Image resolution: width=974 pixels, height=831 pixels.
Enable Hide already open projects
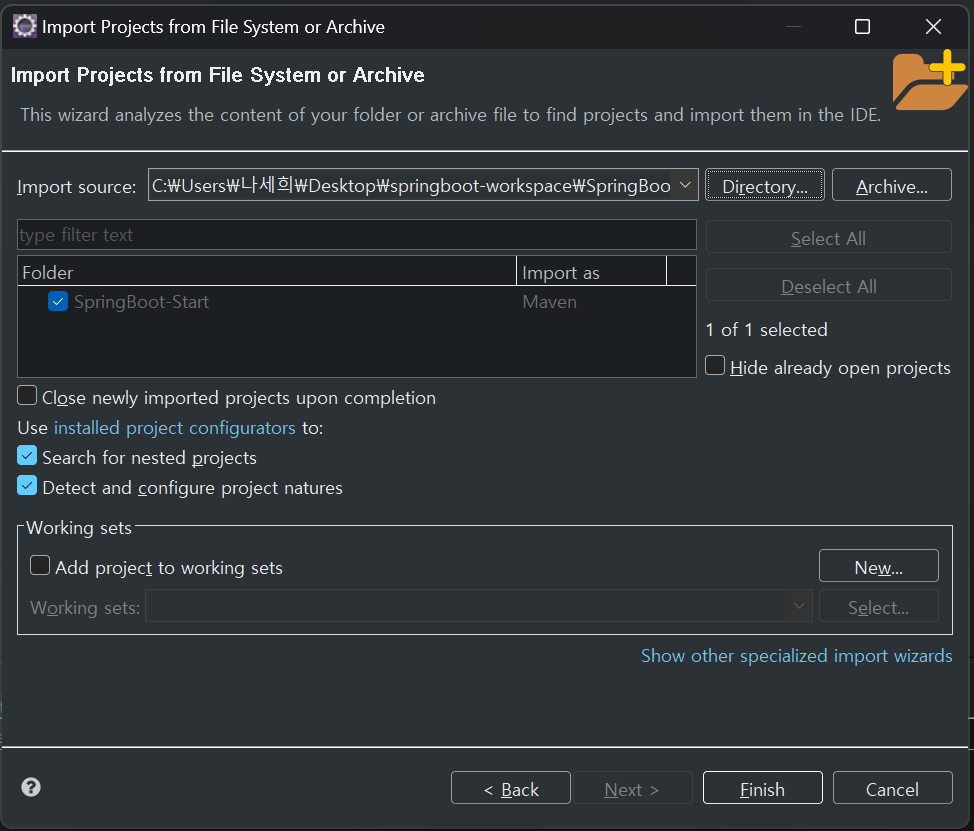tap(715, 366)
